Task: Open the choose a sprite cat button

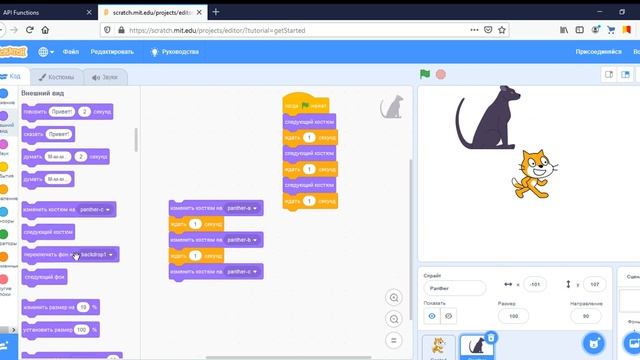Action: [x=593, y=343]
